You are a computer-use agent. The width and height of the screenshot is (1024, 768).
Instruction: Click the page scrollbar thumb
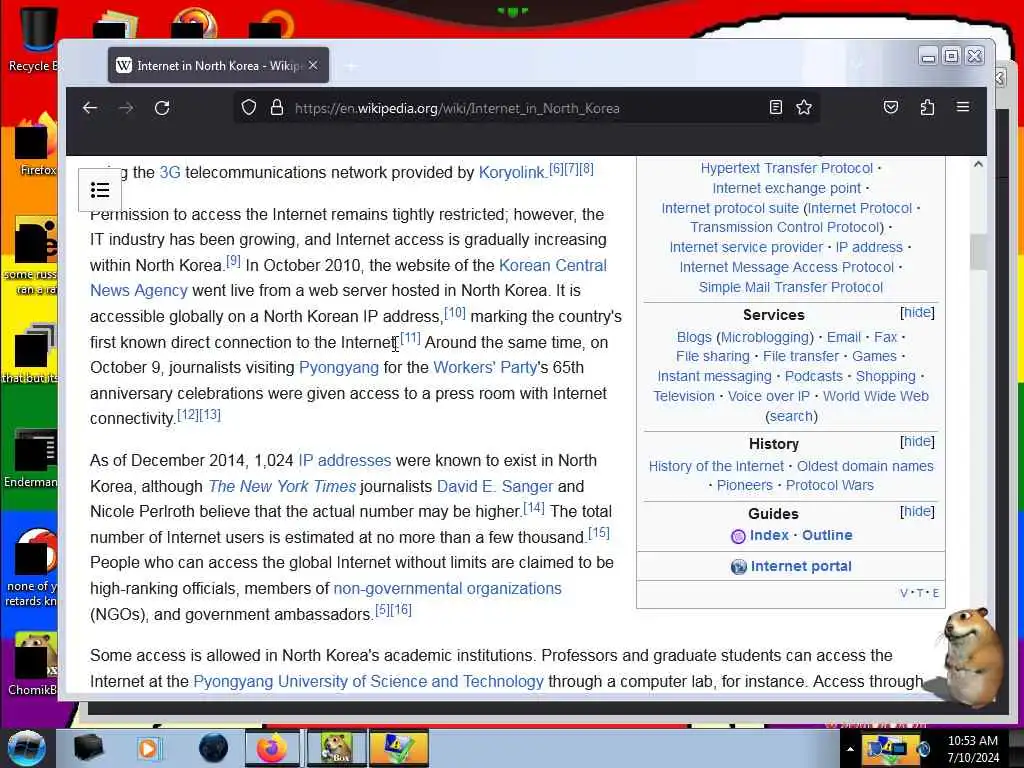pyautogui.click(x=978, y=251)
